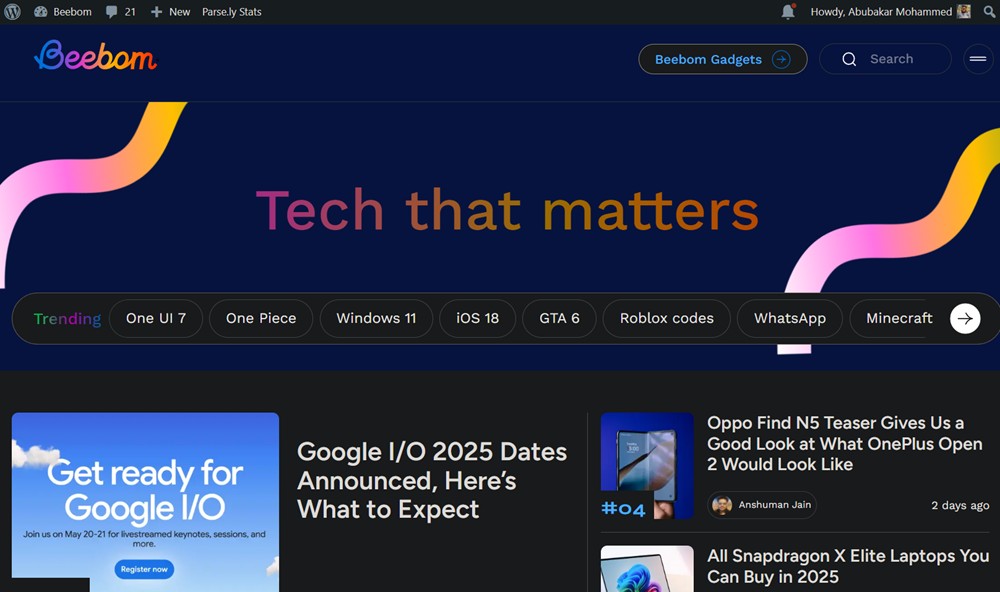Open the Beebom Gadgets button
Image resolution: width=1000 pixels, height=592 pixels.
(x=723, y=59)
